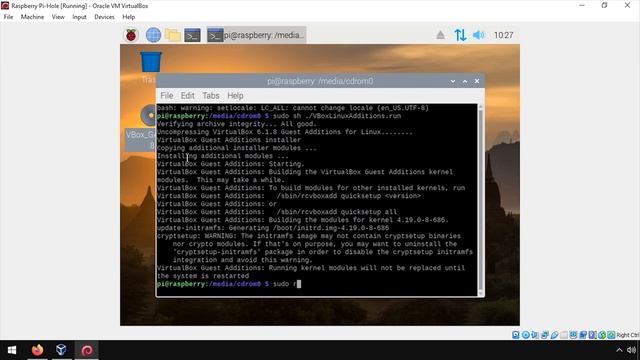Click the USB devices status icon
This screenshot has width=640, height=360.
coord(554,335)
